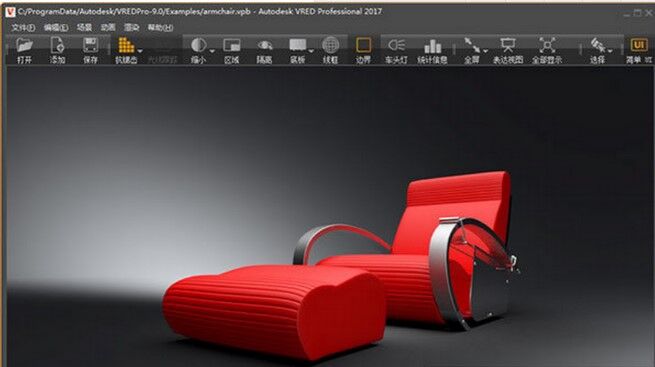Image resolution: width=655 pixels, height=367 pixels.
Task: Click the Show All (全部显示) icon
Action: click(547, 45)
